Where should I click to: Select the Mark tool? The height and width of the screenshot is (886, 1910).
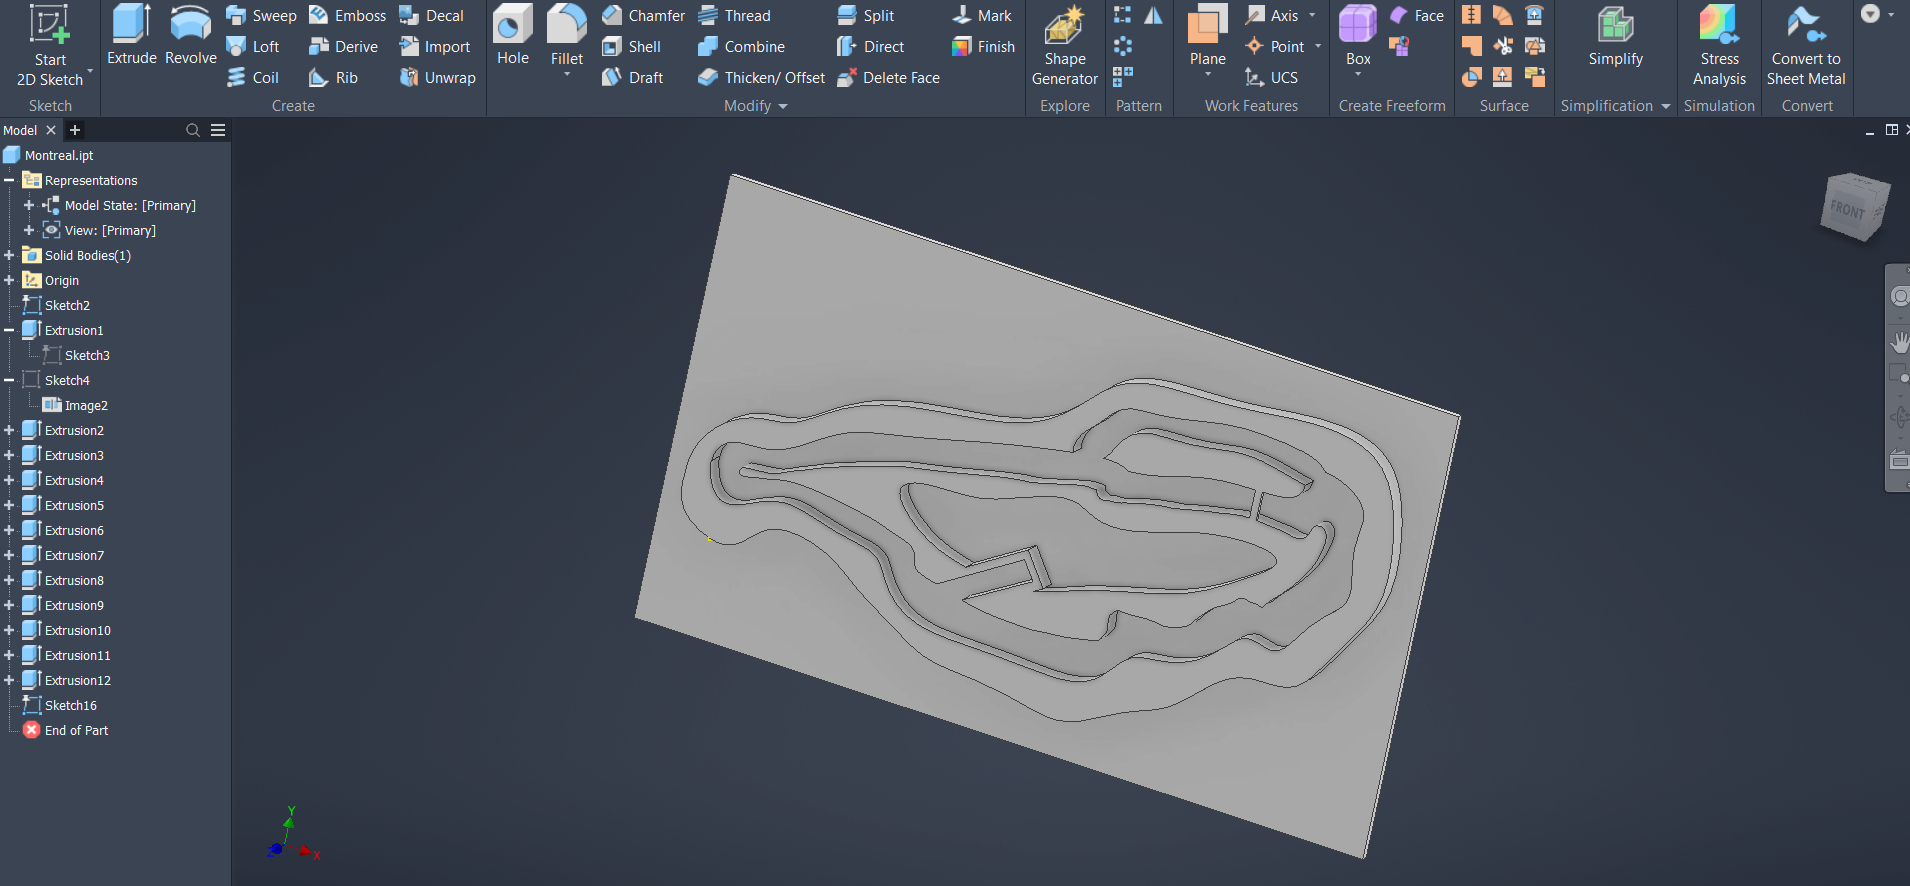tap(982, 16)
